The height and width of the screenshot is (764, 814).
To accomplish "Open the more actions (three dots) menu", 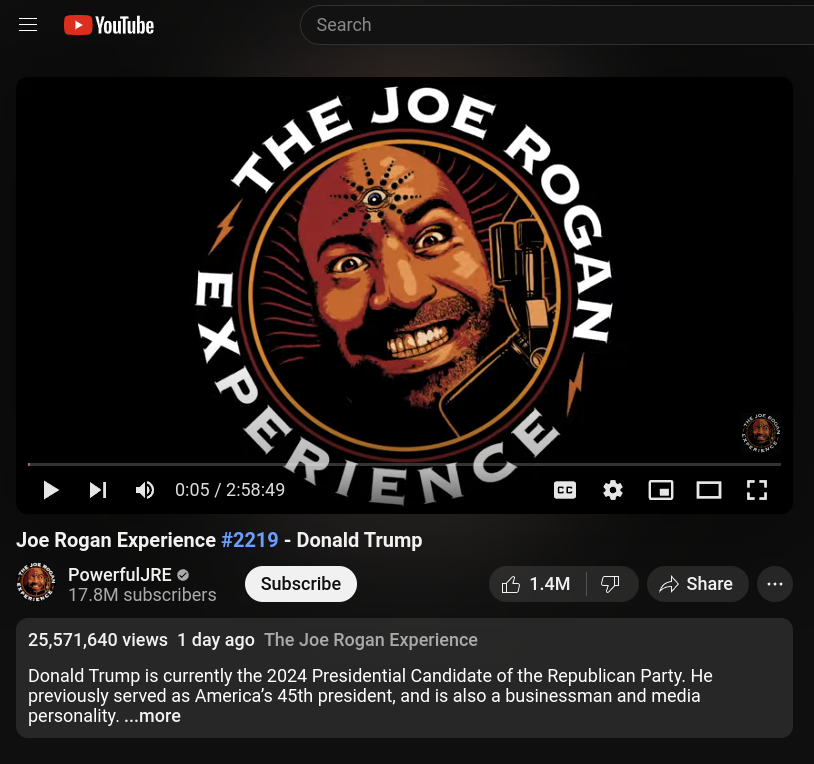I will (x=775, y=584).
